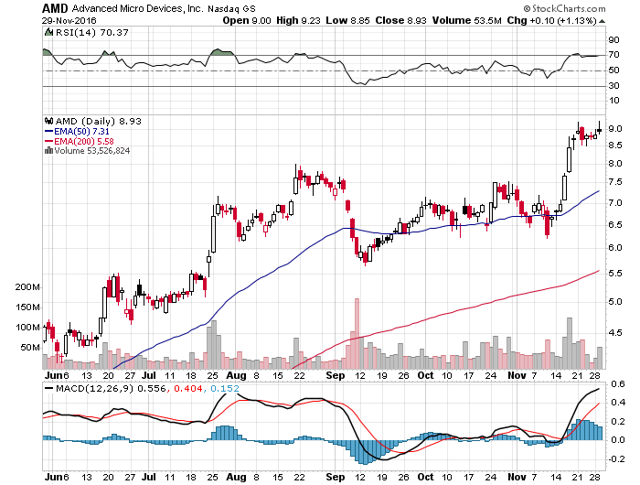640x485 pixels.
Task: Click the blue 0.152 MACD histogram value
Action: (224, 388)
